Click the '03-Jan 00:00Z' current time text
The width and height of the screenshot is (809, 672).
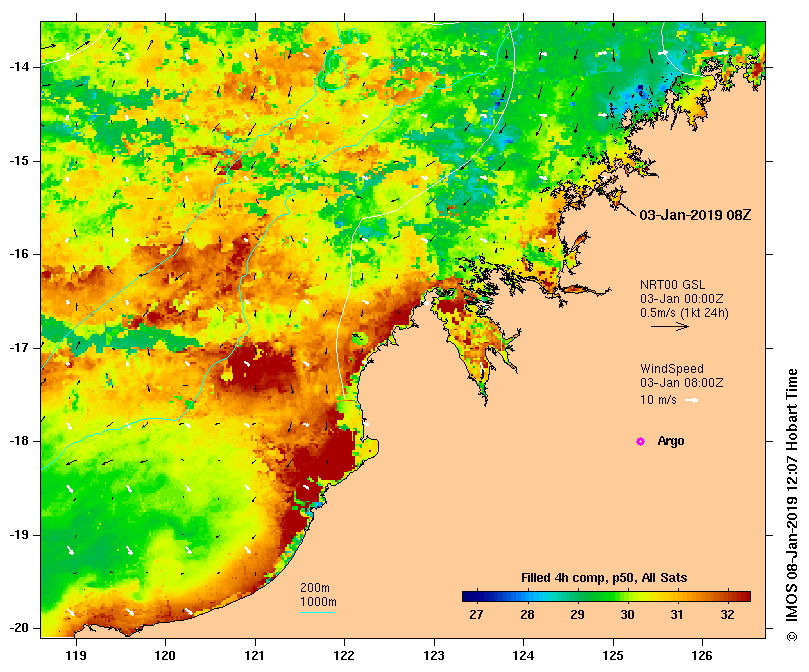(x=682, y=299)
